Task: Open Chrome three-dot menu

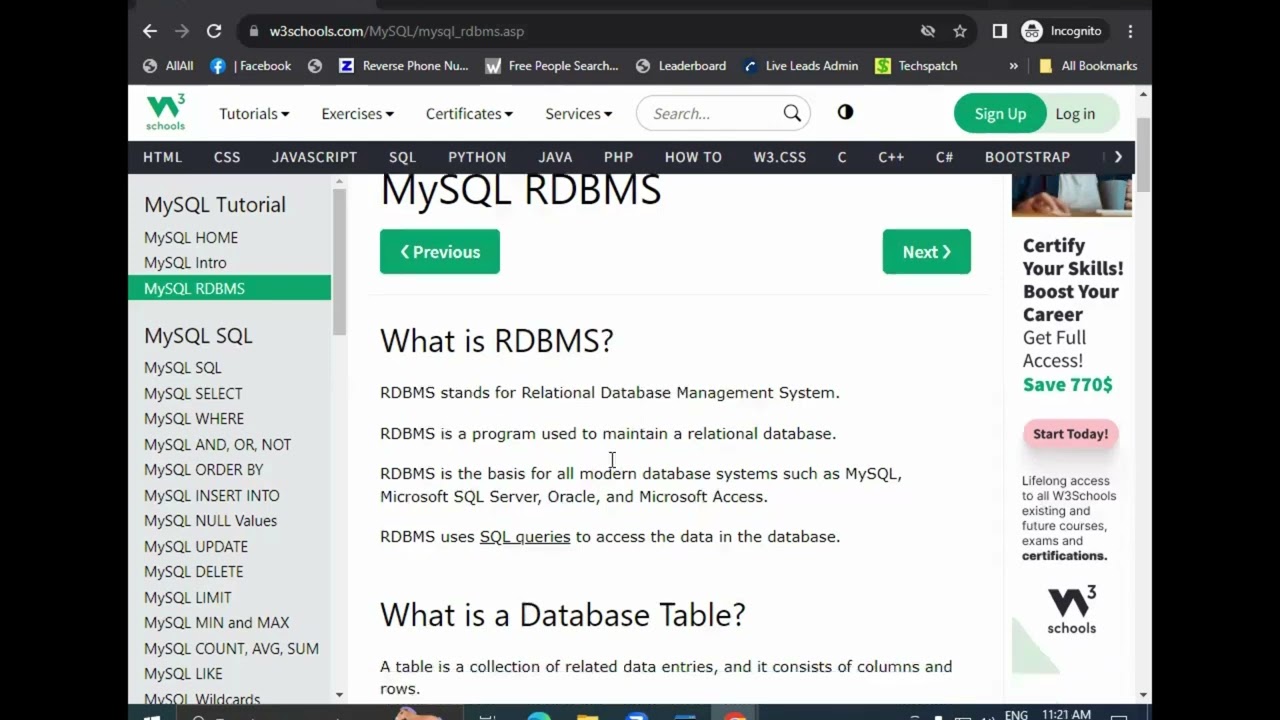Action: [x=1130, y=31]
